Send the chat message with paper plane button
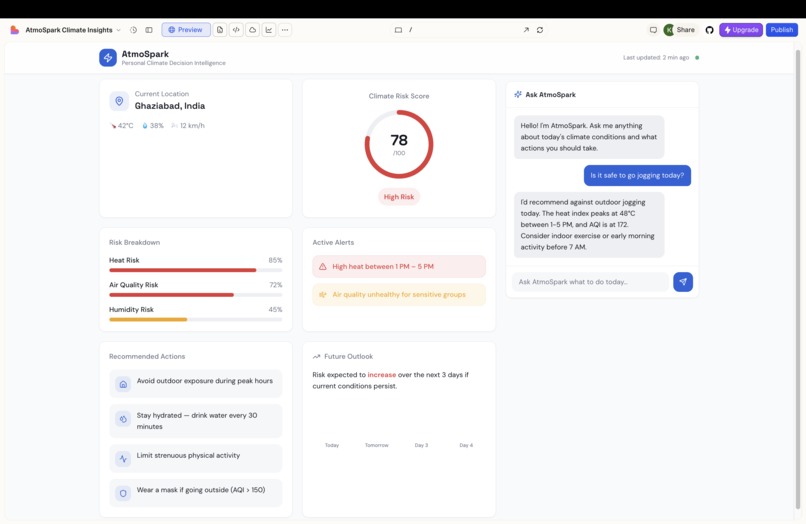The height and width of the screenshot is (524, 806). point(683,282)
